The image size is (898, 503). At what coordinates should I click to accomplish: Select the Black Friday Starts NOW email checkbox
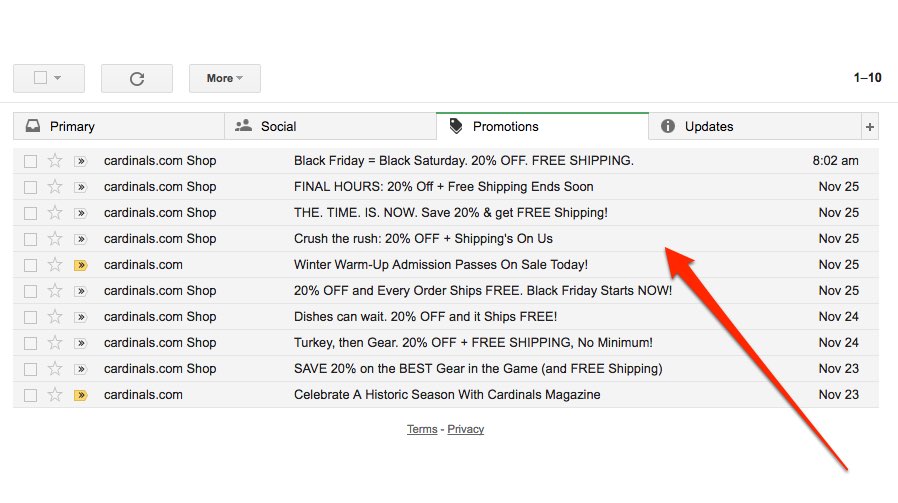[x=30, y=292]
